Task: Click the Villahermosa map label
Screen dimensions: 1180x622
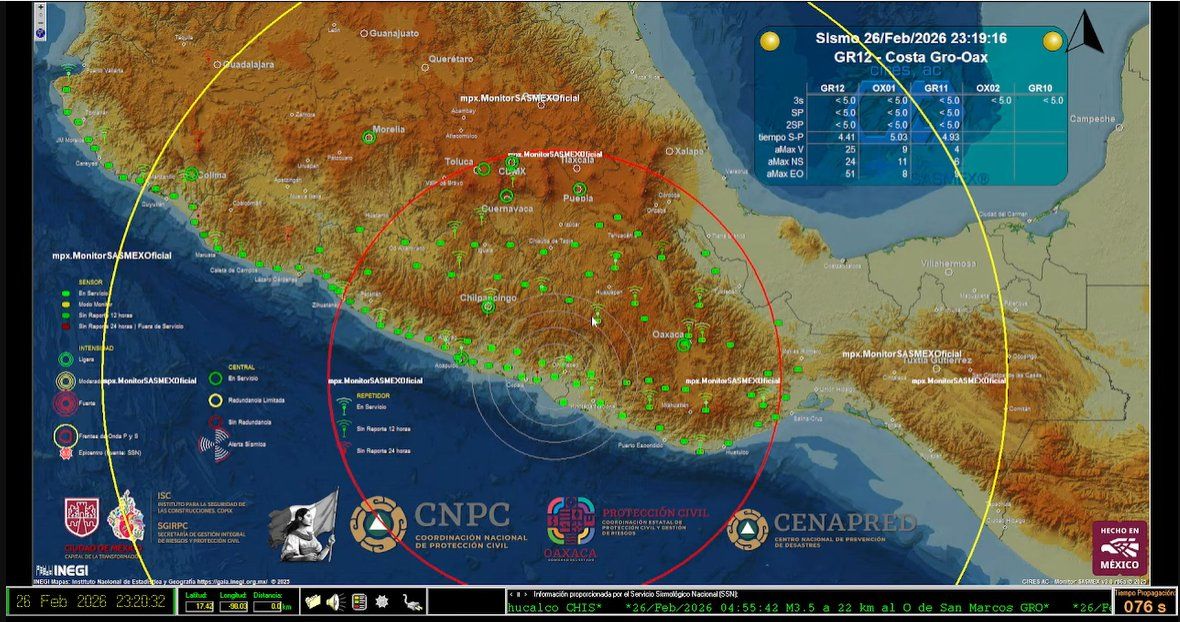Action: (949, 264)
